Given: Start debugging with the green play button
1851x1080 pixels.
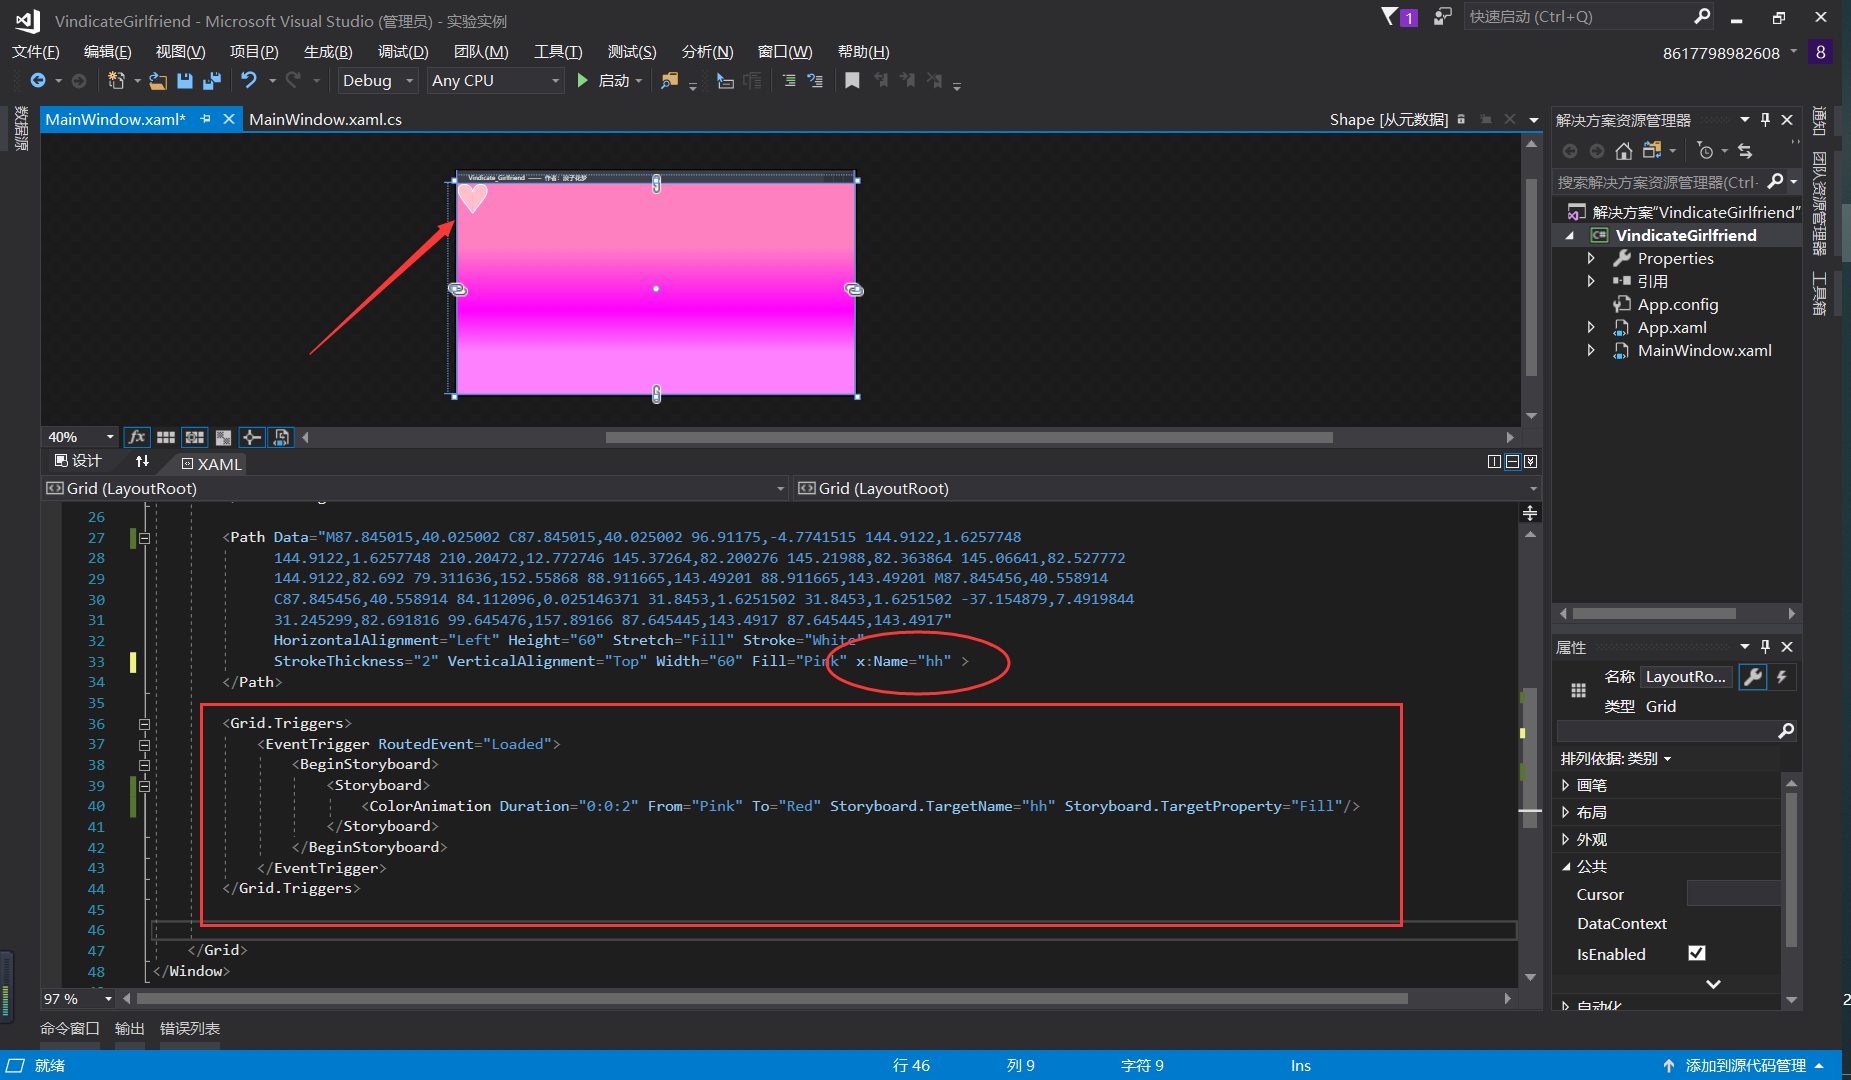Looking at the screenshot, I should (582, 80).
